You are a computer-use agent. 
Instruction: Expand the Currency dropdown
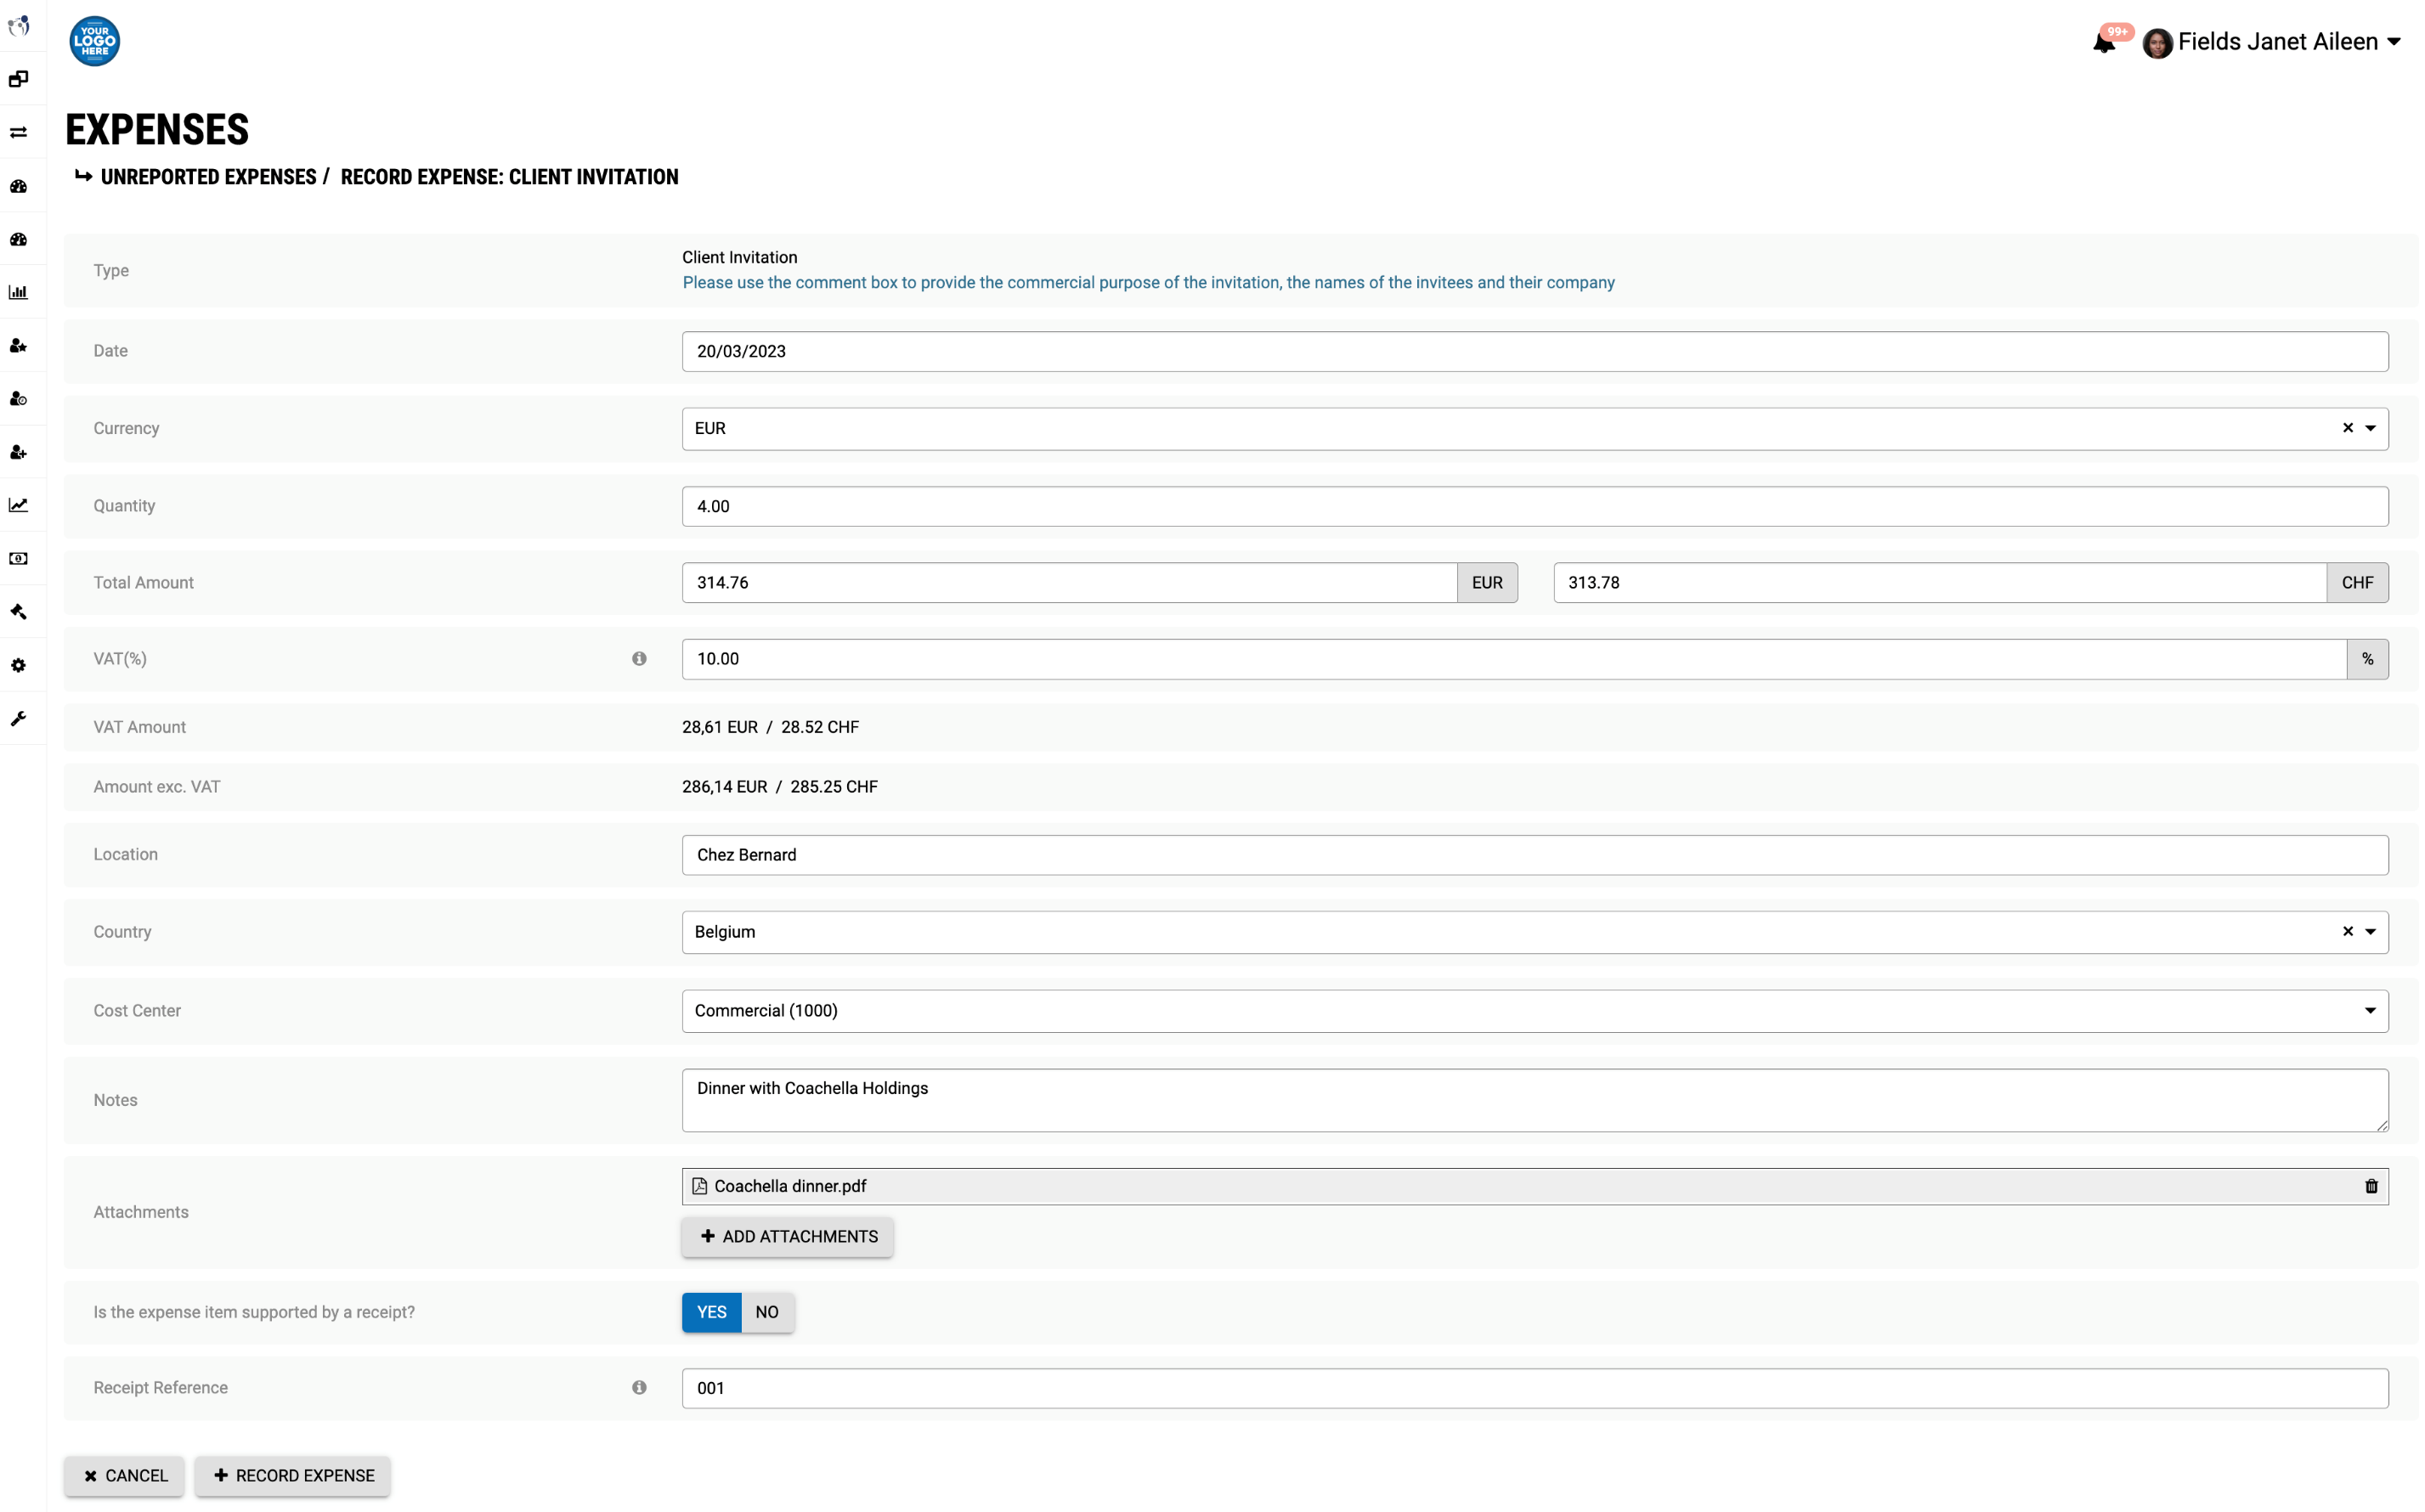click(2370, 428)
